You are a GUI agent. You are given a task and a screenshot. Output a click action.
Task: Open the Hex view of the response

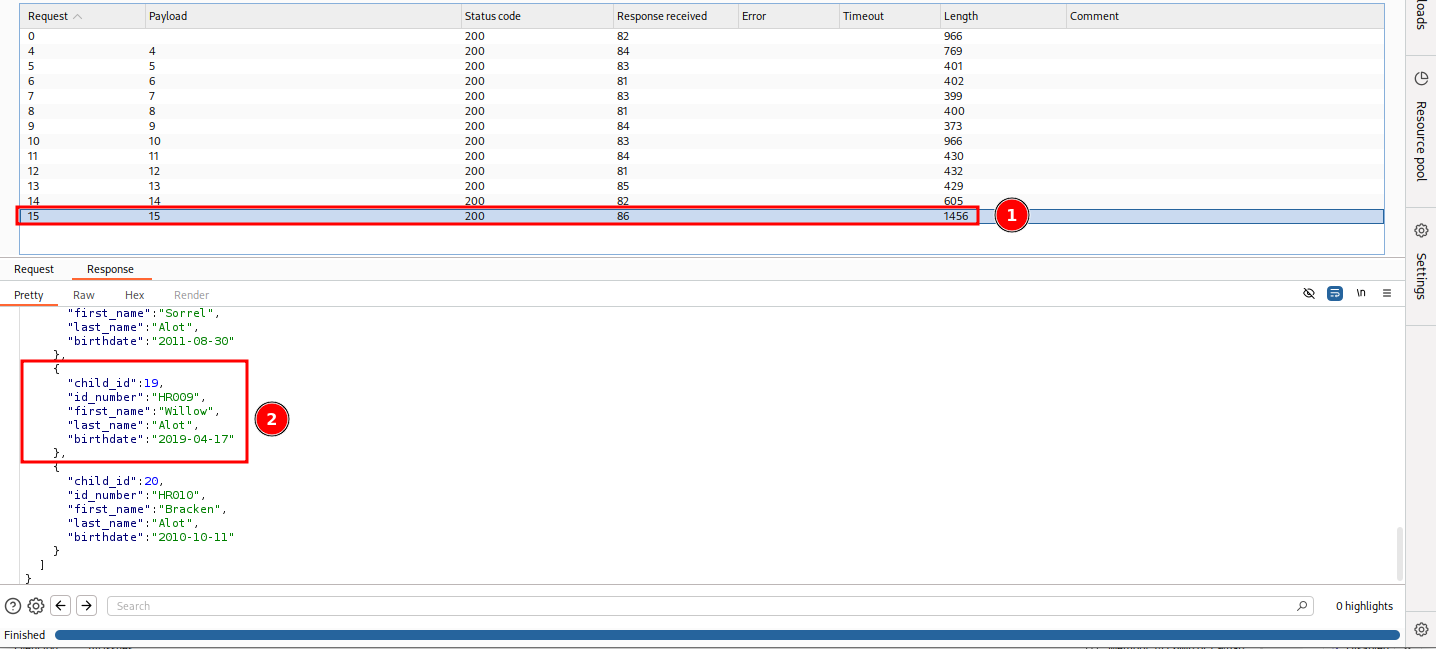(134, 294)
